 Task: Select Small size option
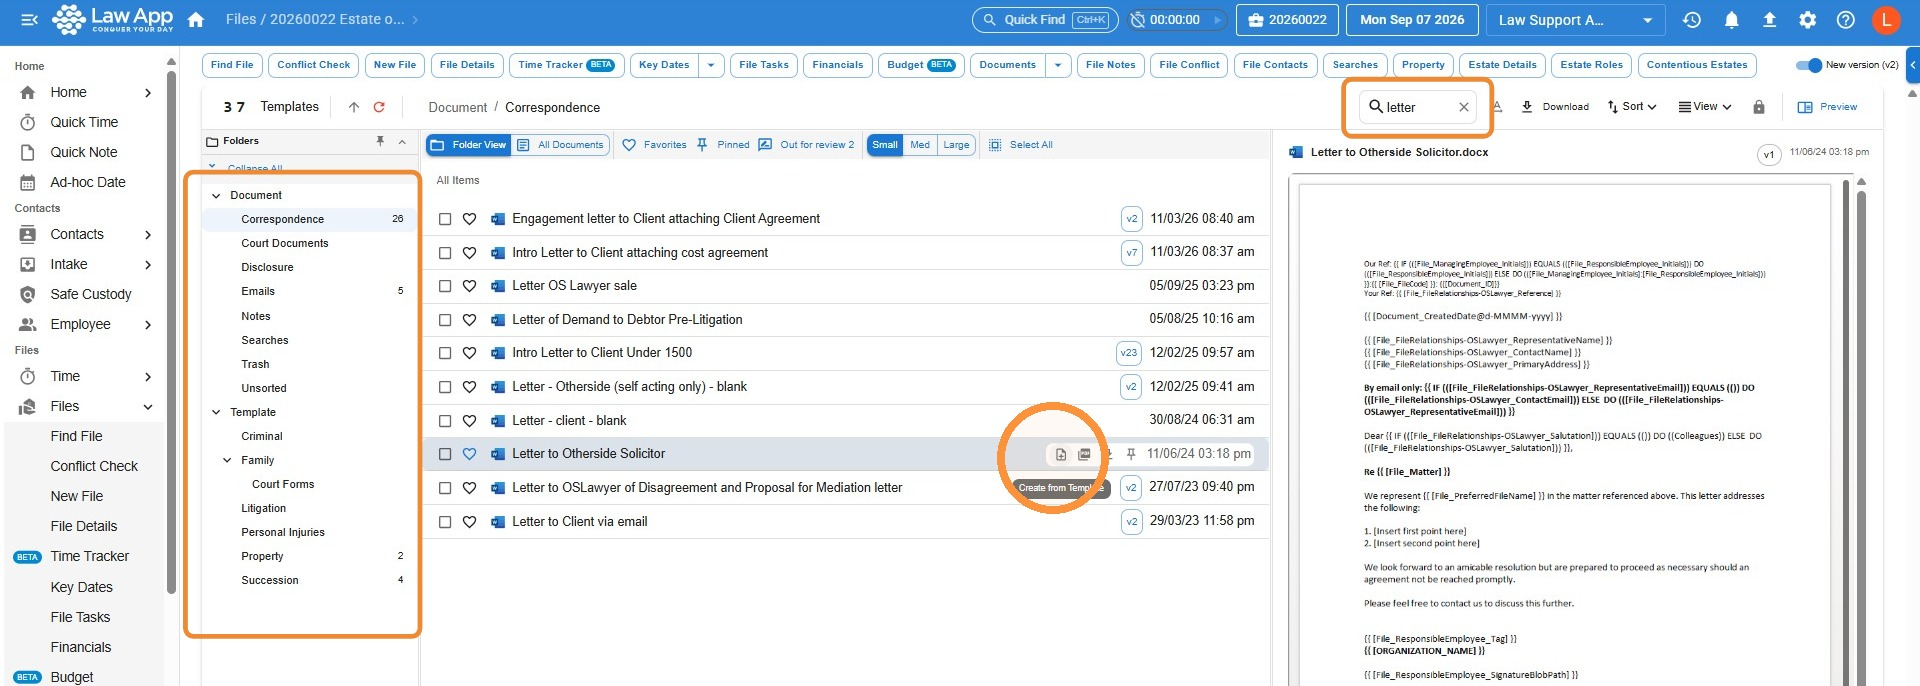coord(885,145)
